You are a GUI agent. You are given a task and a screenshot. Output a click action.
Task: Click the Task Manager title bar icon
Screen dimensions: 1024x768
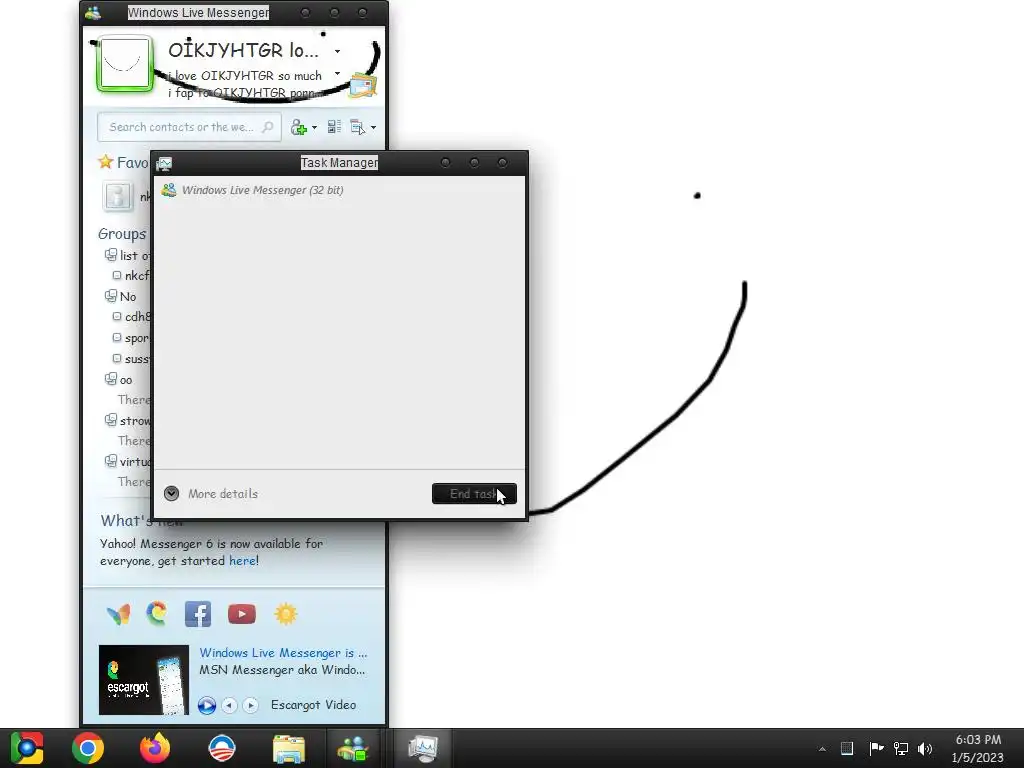click(x=164, y=163)
